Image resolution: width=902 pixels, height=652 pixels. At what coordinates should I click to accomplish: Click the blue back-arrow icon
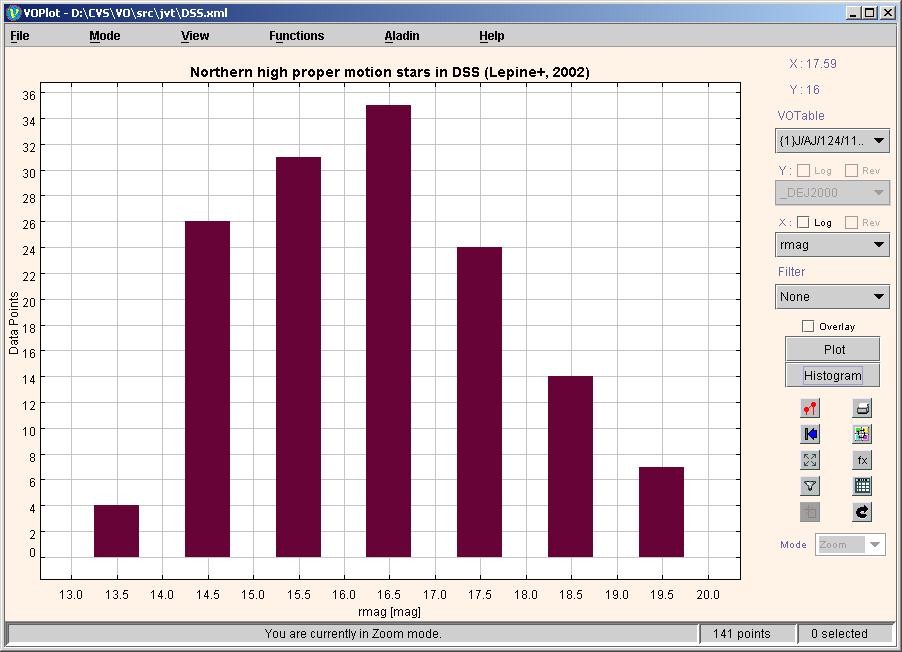[810, 434]
